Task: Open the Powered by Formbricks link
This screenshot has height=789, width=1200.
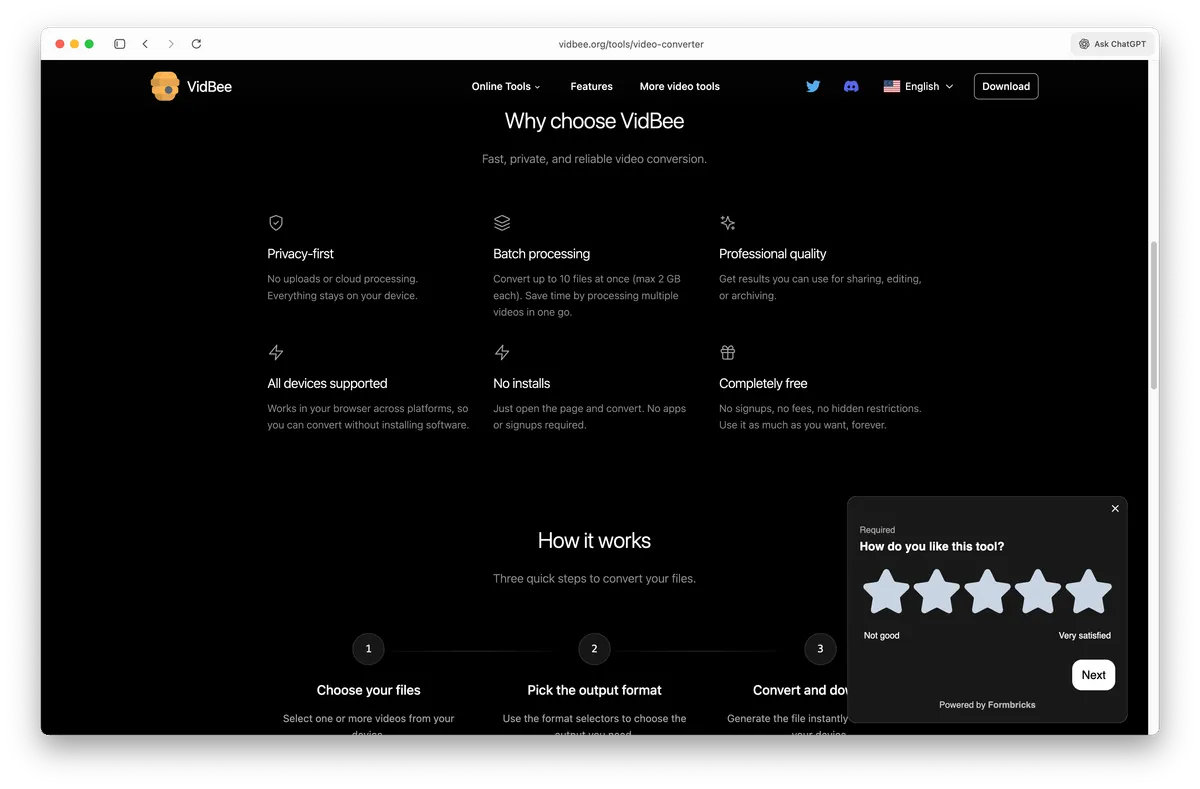Action: click(x=987, y=704)
